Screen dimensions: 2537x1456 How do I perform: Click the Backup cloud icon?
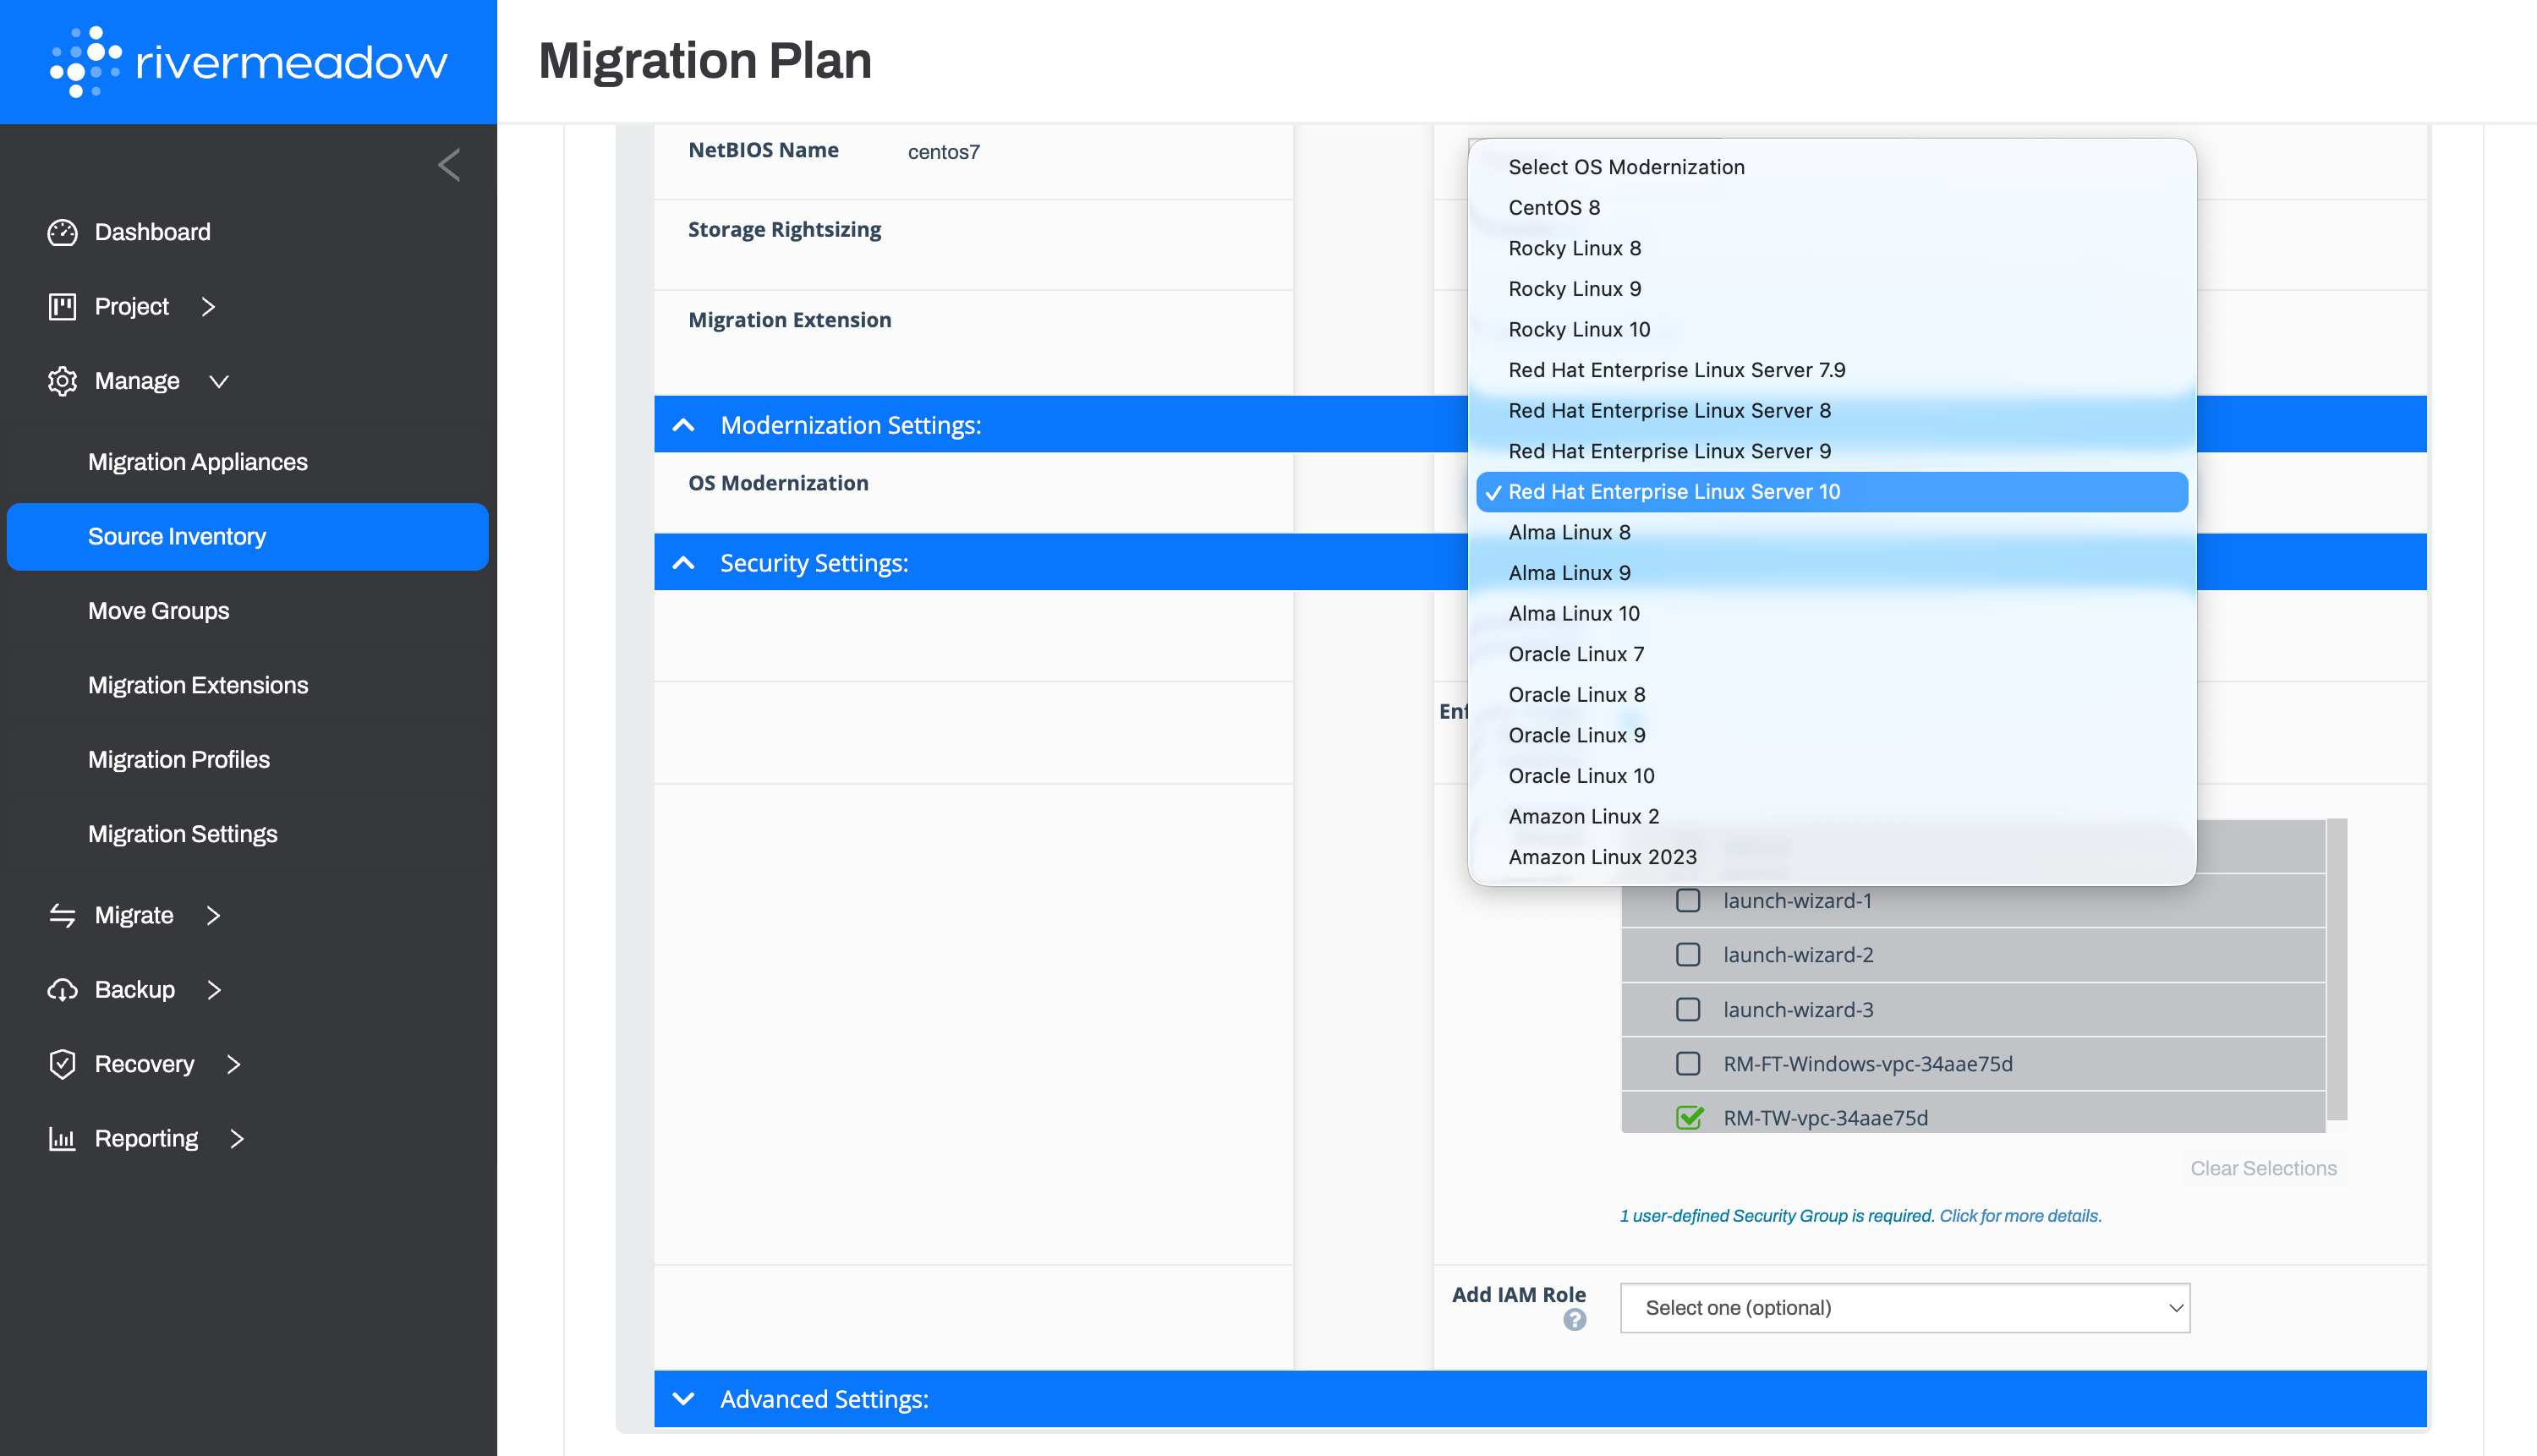62,990
